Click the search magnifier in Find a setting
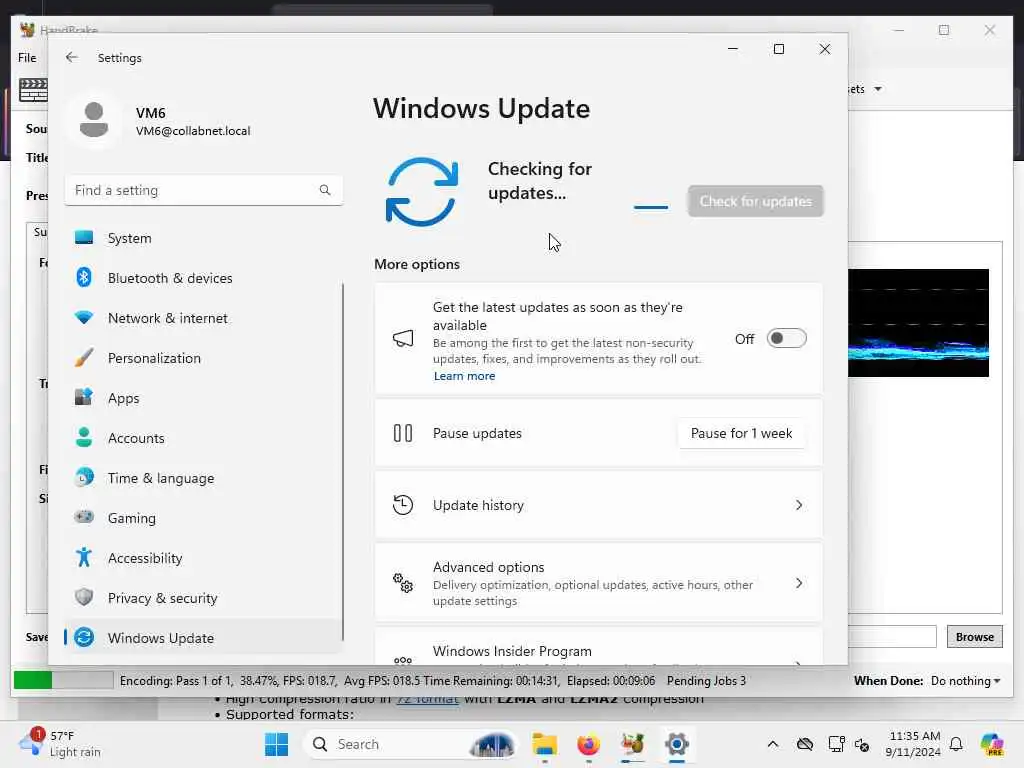Viewport: 1024px width, 768px height. pyautogui.click(x=325, y=190)
